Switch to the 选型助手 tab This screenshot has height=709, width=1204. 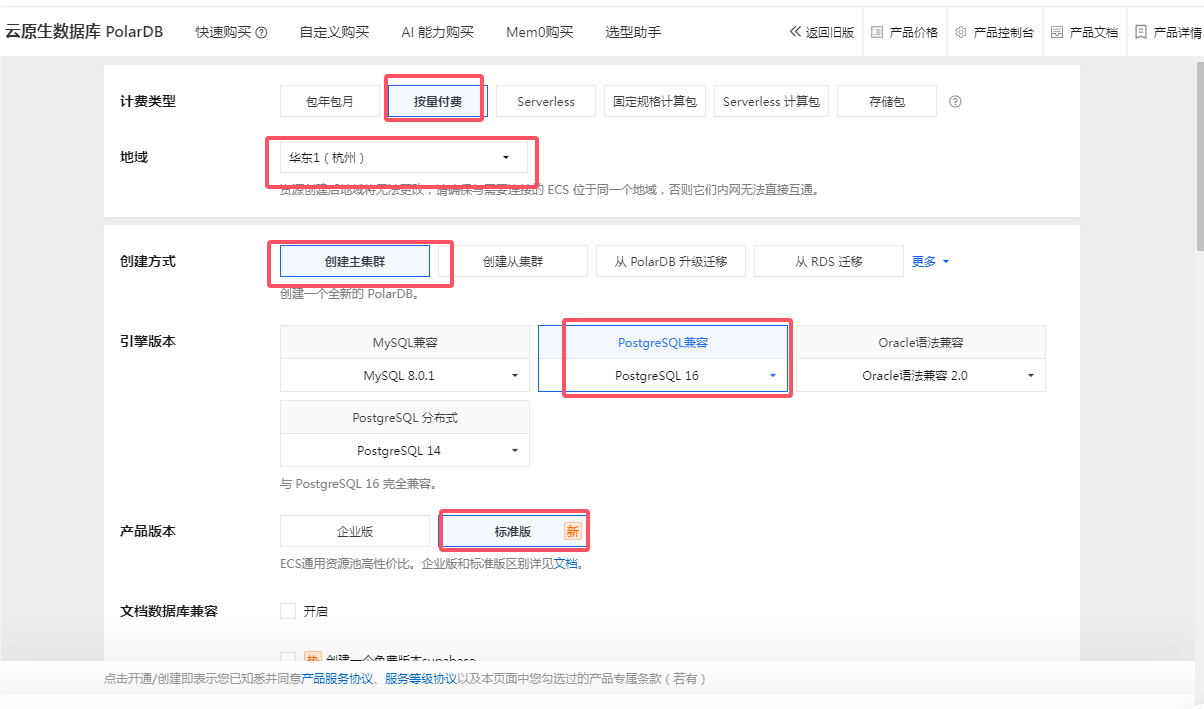coord(635,31)
